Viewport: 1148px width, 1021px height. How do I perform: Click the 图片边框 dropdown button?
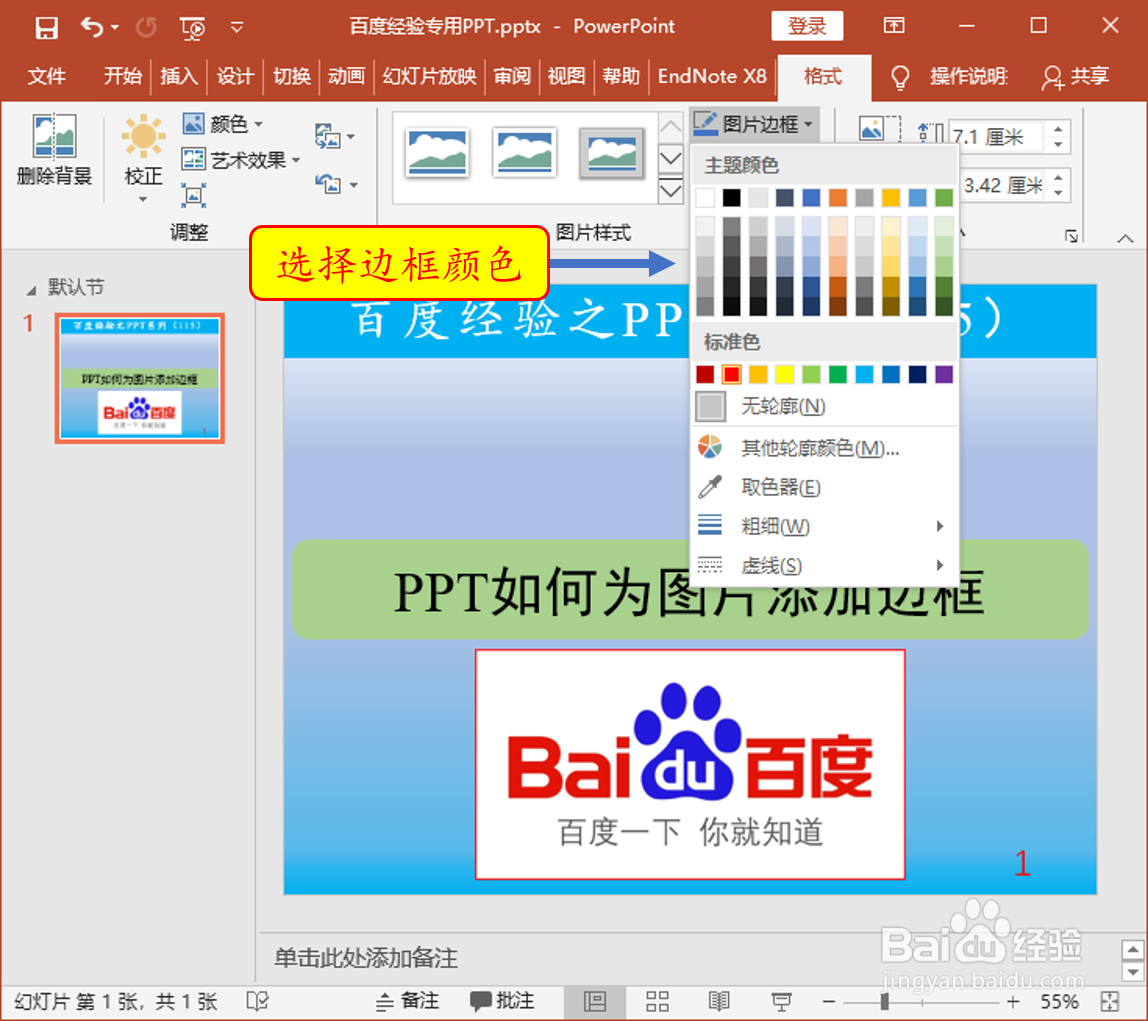coord(753,124)
